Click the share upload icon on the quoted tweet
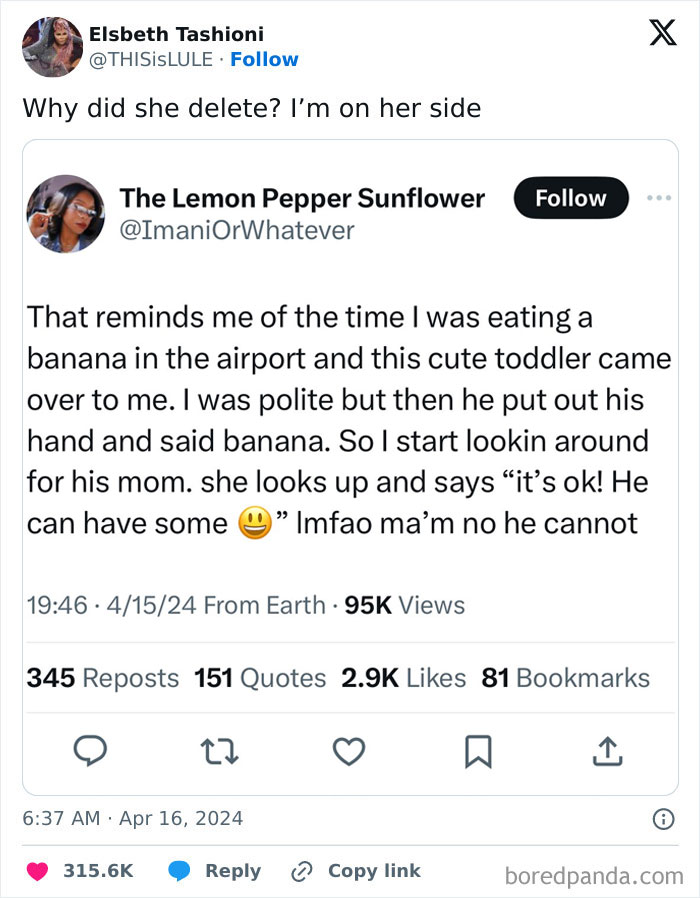The image size is (700, 898). pos(610,753)
